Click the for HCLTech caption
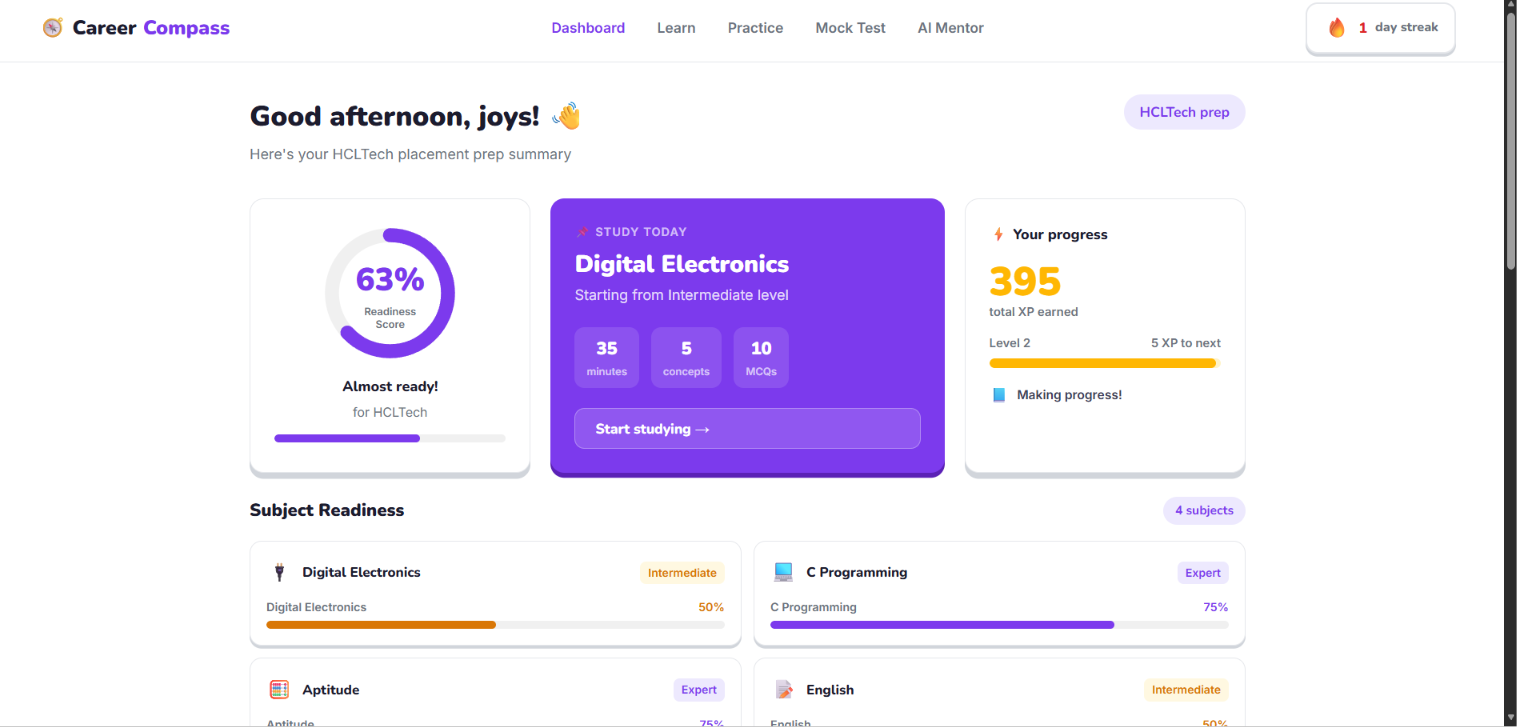Viewport: 1517px width, 727px height. coord(390,412)
